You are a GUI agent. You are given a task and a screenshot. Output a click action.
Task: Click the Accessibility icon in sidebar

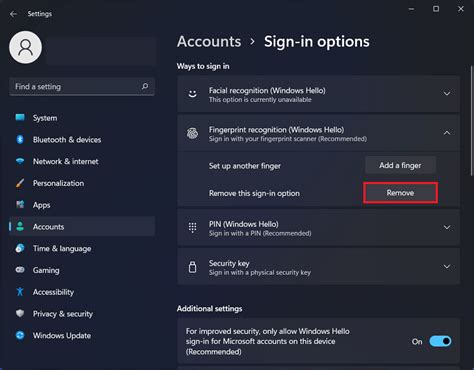[x=20, y=292]
